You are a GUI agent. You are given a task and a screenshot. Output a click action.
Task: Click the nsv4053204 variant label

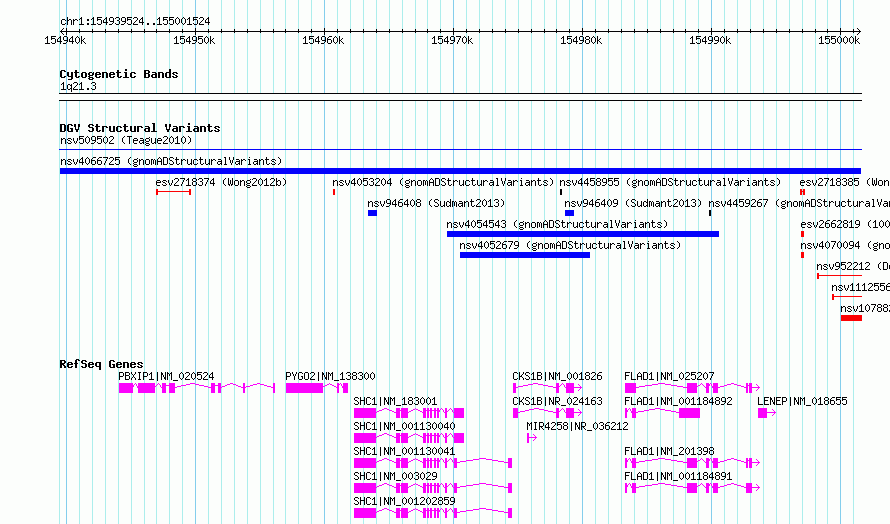[x=443, y=182]
